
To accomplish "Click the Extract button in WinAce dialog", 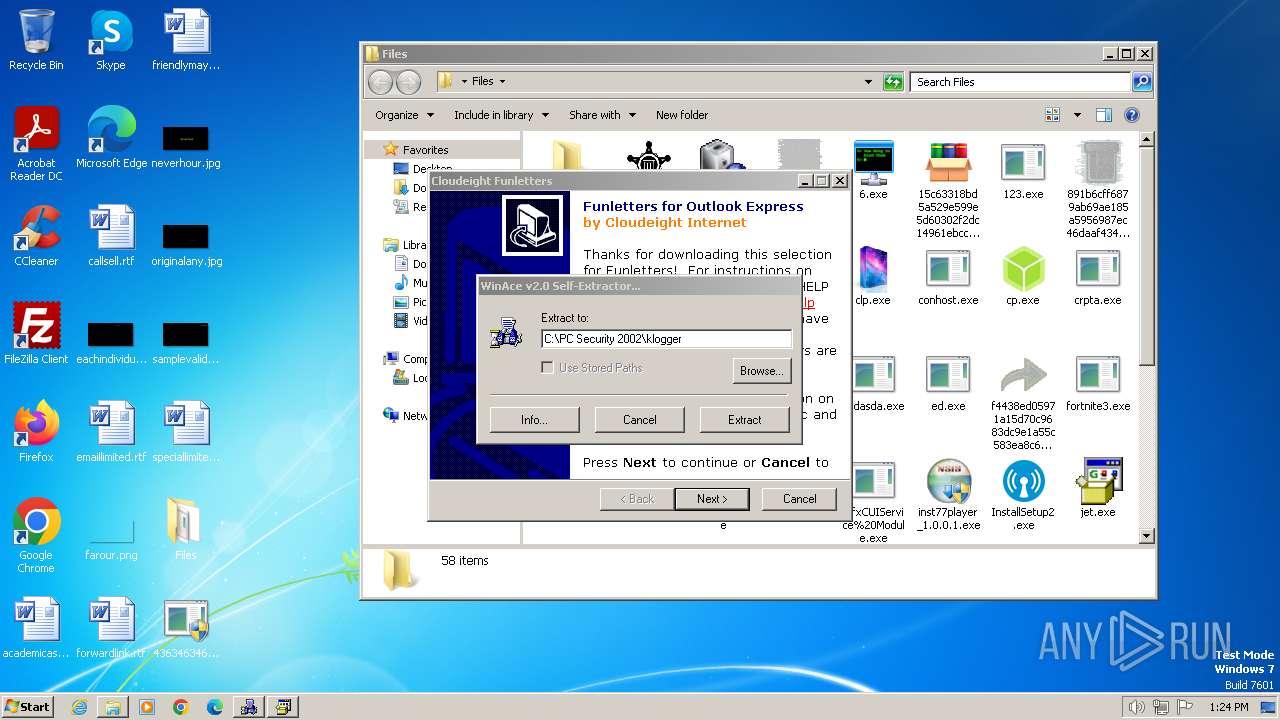I will pyautogui.click(x=744, y=420).
